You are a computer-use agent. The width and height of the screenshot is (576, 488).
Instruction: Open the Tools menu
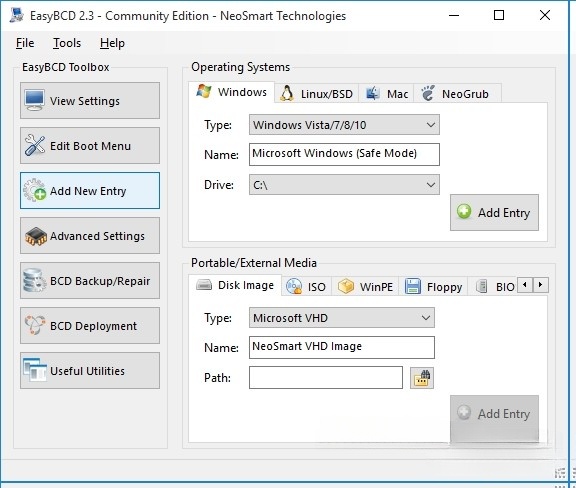pyautogui.click(x=67, y=43)
